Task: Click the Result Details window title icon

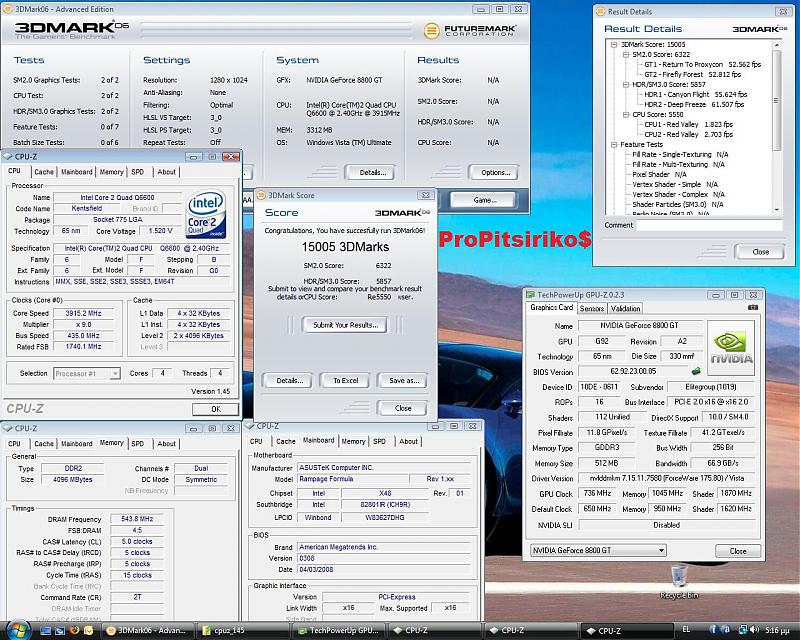Action: coord(600,11)
